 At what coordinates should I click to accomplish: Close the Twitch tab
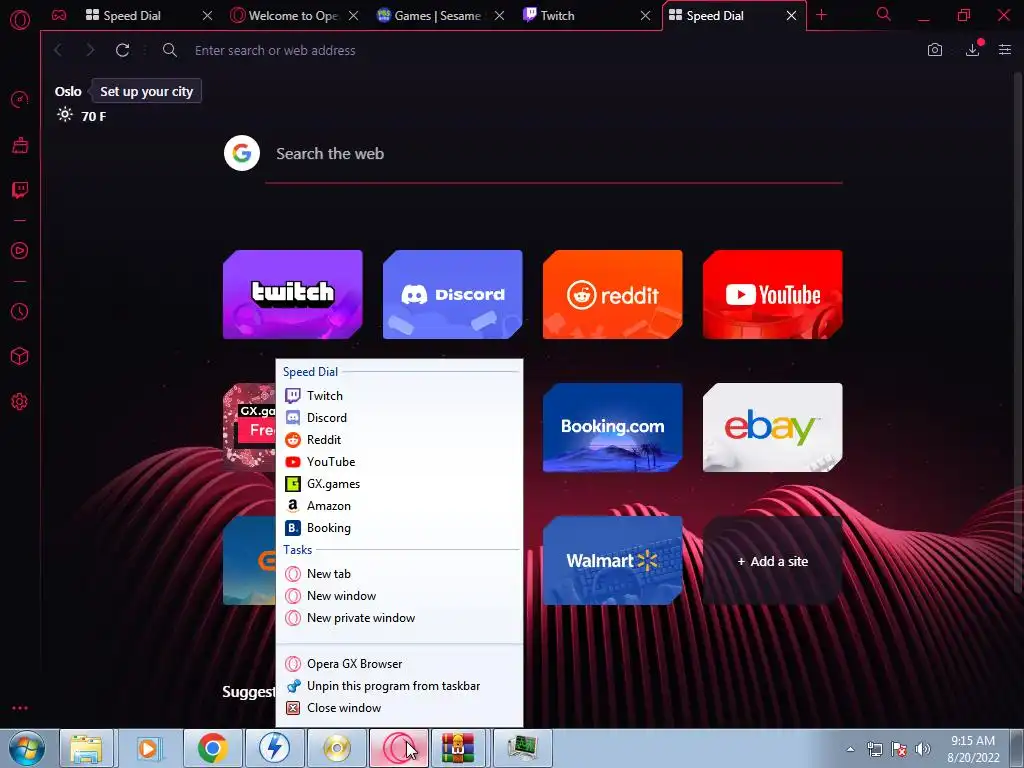point(645,16)
